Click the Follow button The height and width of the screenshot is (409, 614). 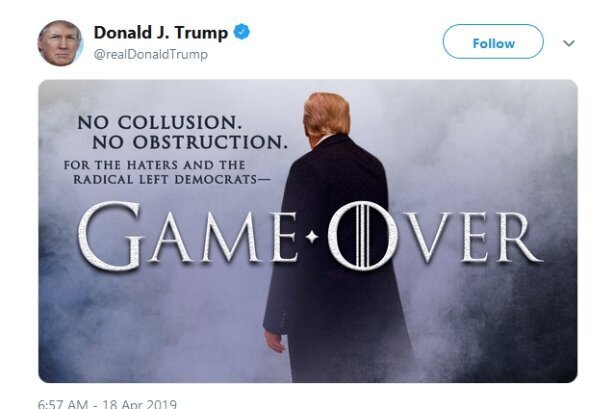pos(493,42)
